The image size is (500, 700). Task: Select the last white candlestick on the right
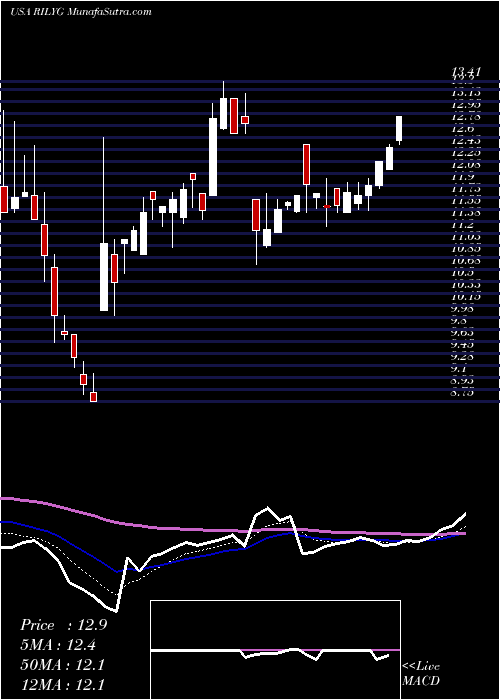[x=399, y=128]
